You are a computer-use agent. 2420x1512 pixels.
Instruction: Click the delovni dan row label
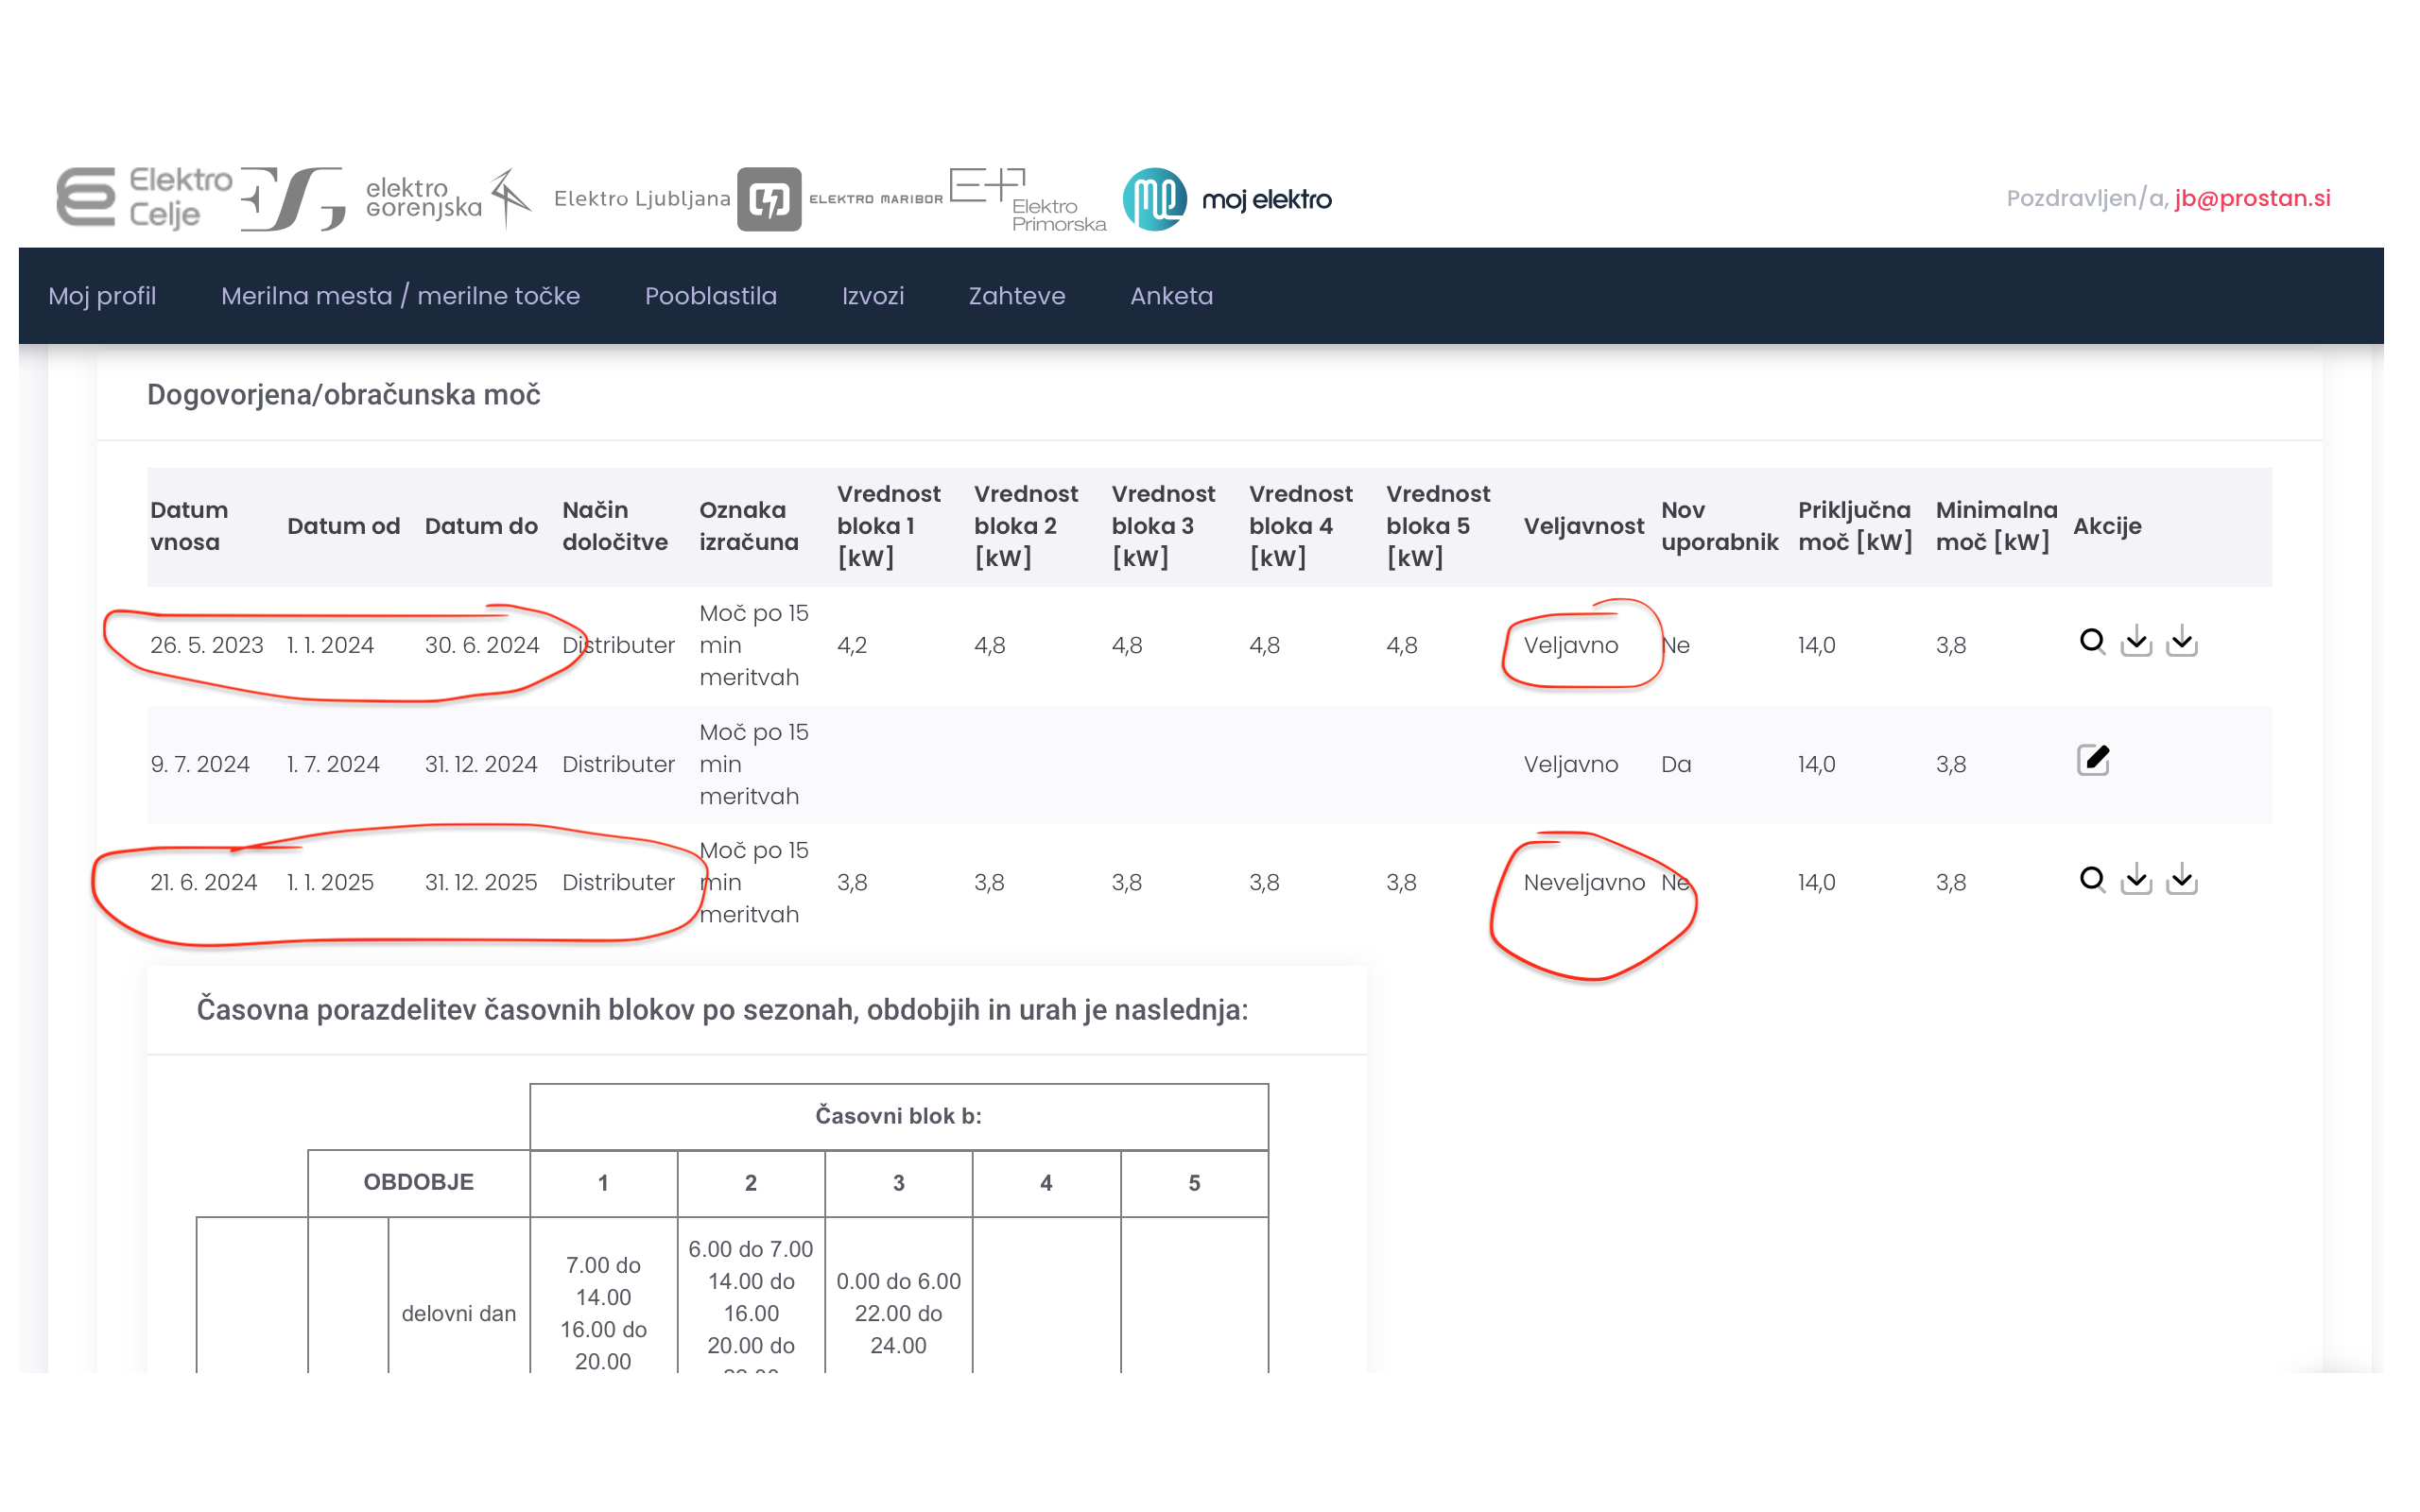(x=459, y=1313)
